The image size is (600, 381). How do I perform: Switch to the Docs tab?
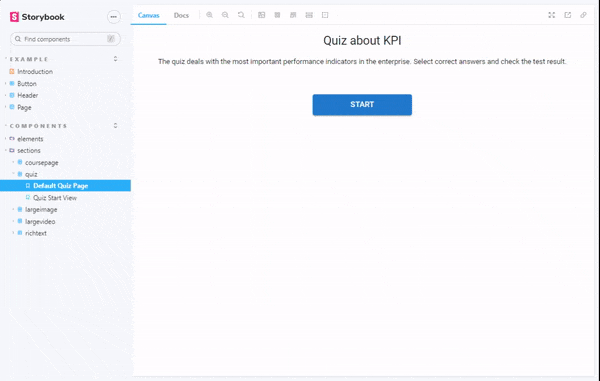click(181, 15)
